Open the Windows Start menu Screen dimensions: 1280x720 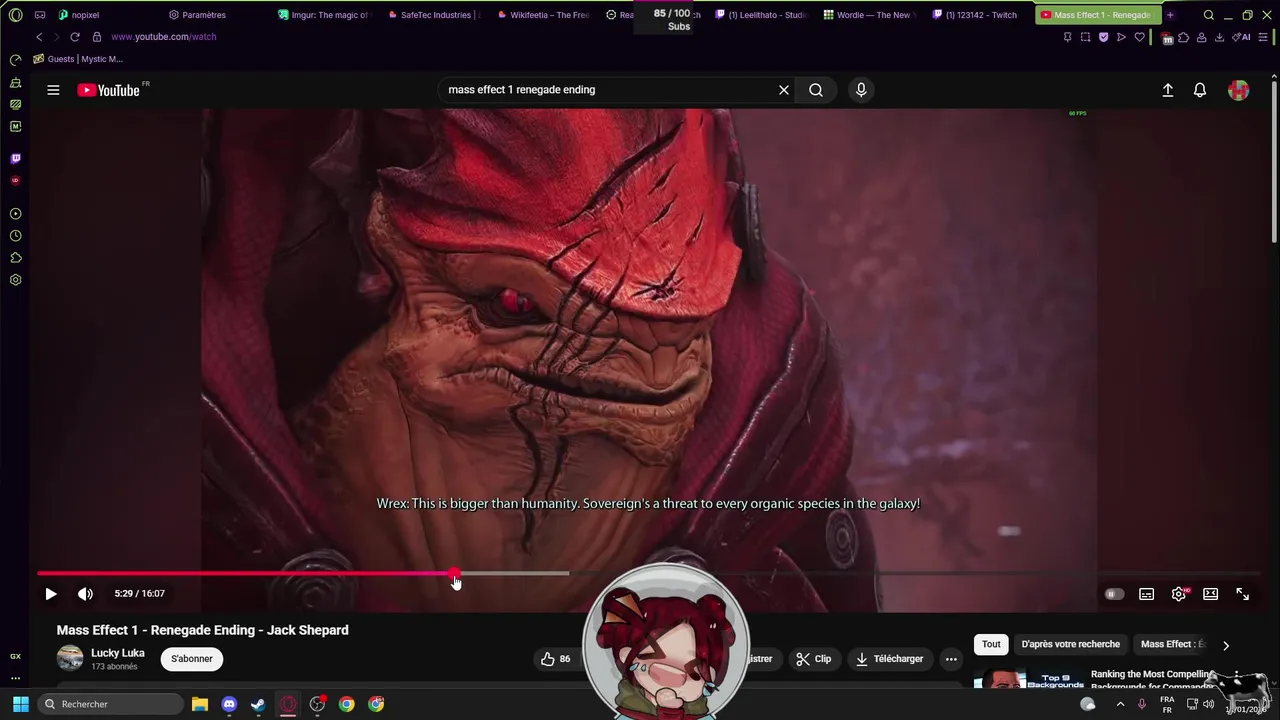20,704
